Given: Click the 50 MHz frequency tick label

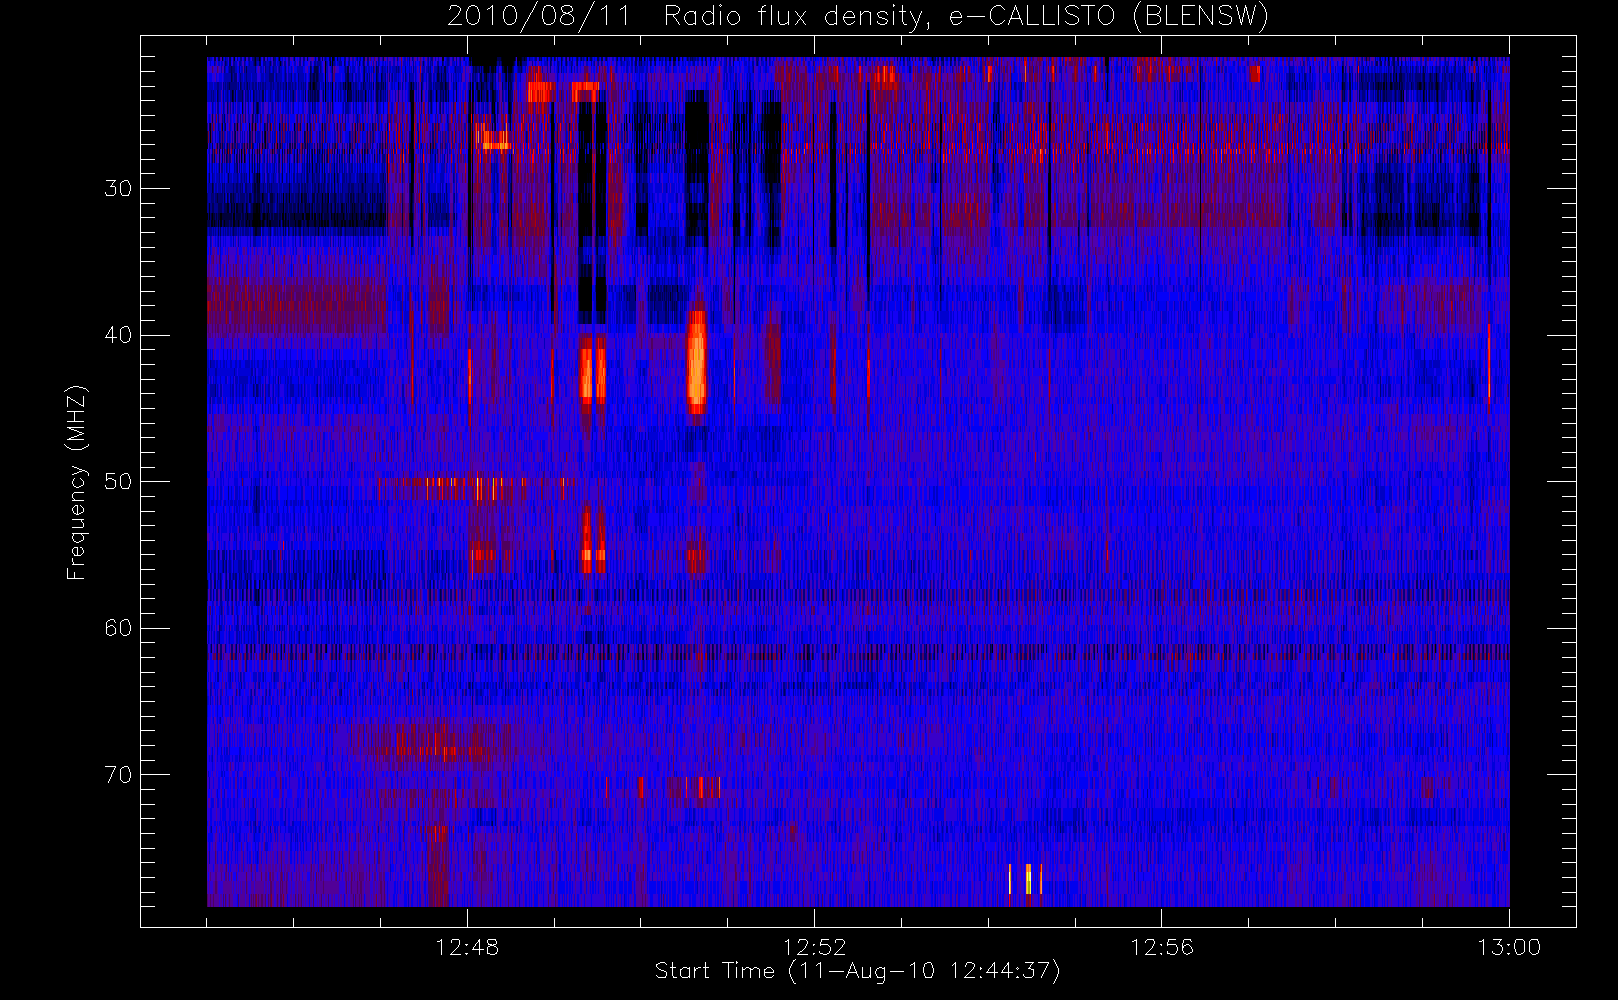Looking at the screenshot, I should coord(118,481).
